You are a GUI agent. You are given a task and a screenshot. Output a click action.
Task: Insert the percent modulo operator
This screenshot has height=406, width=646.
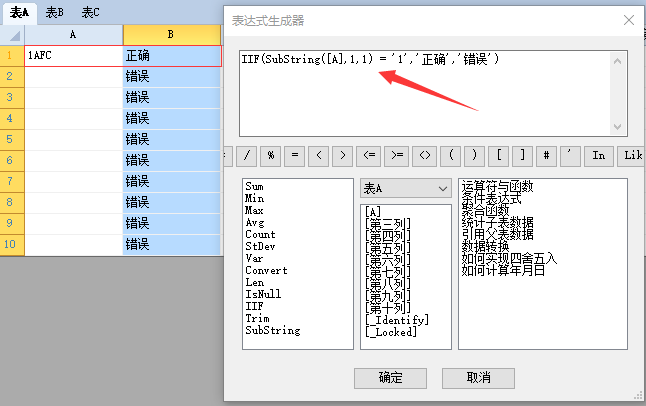pos(269,155)
